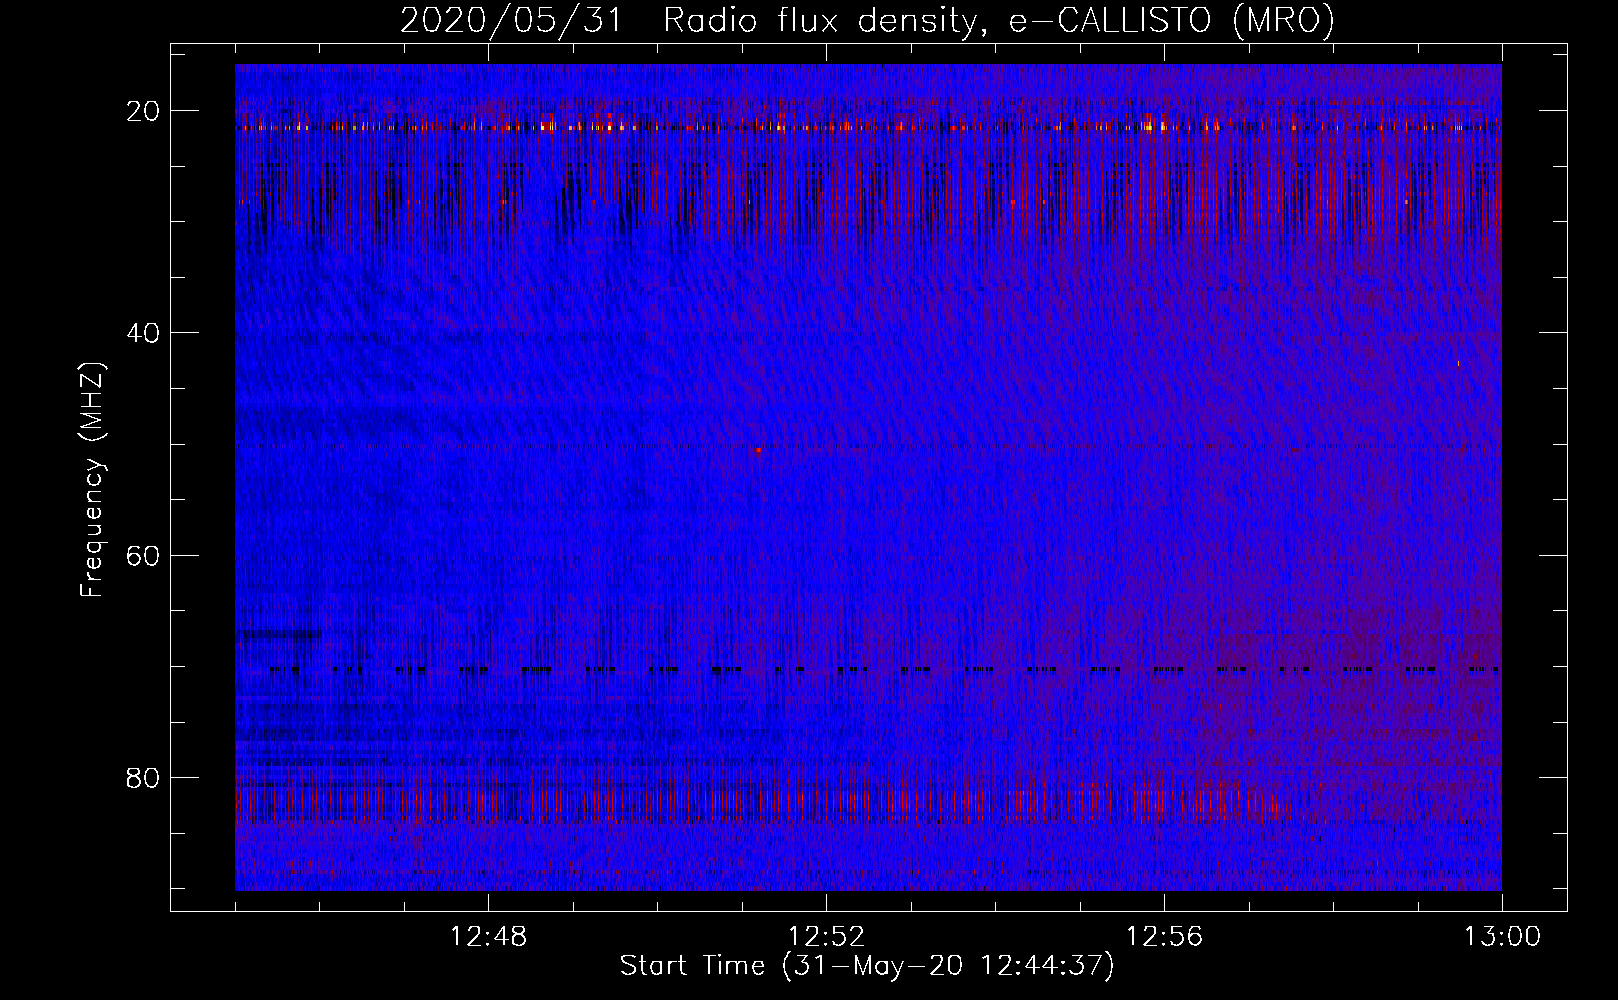Click the '12:48' time tick label
Viewport: 1618px width, 1000px height.
(x=488, y=937)
